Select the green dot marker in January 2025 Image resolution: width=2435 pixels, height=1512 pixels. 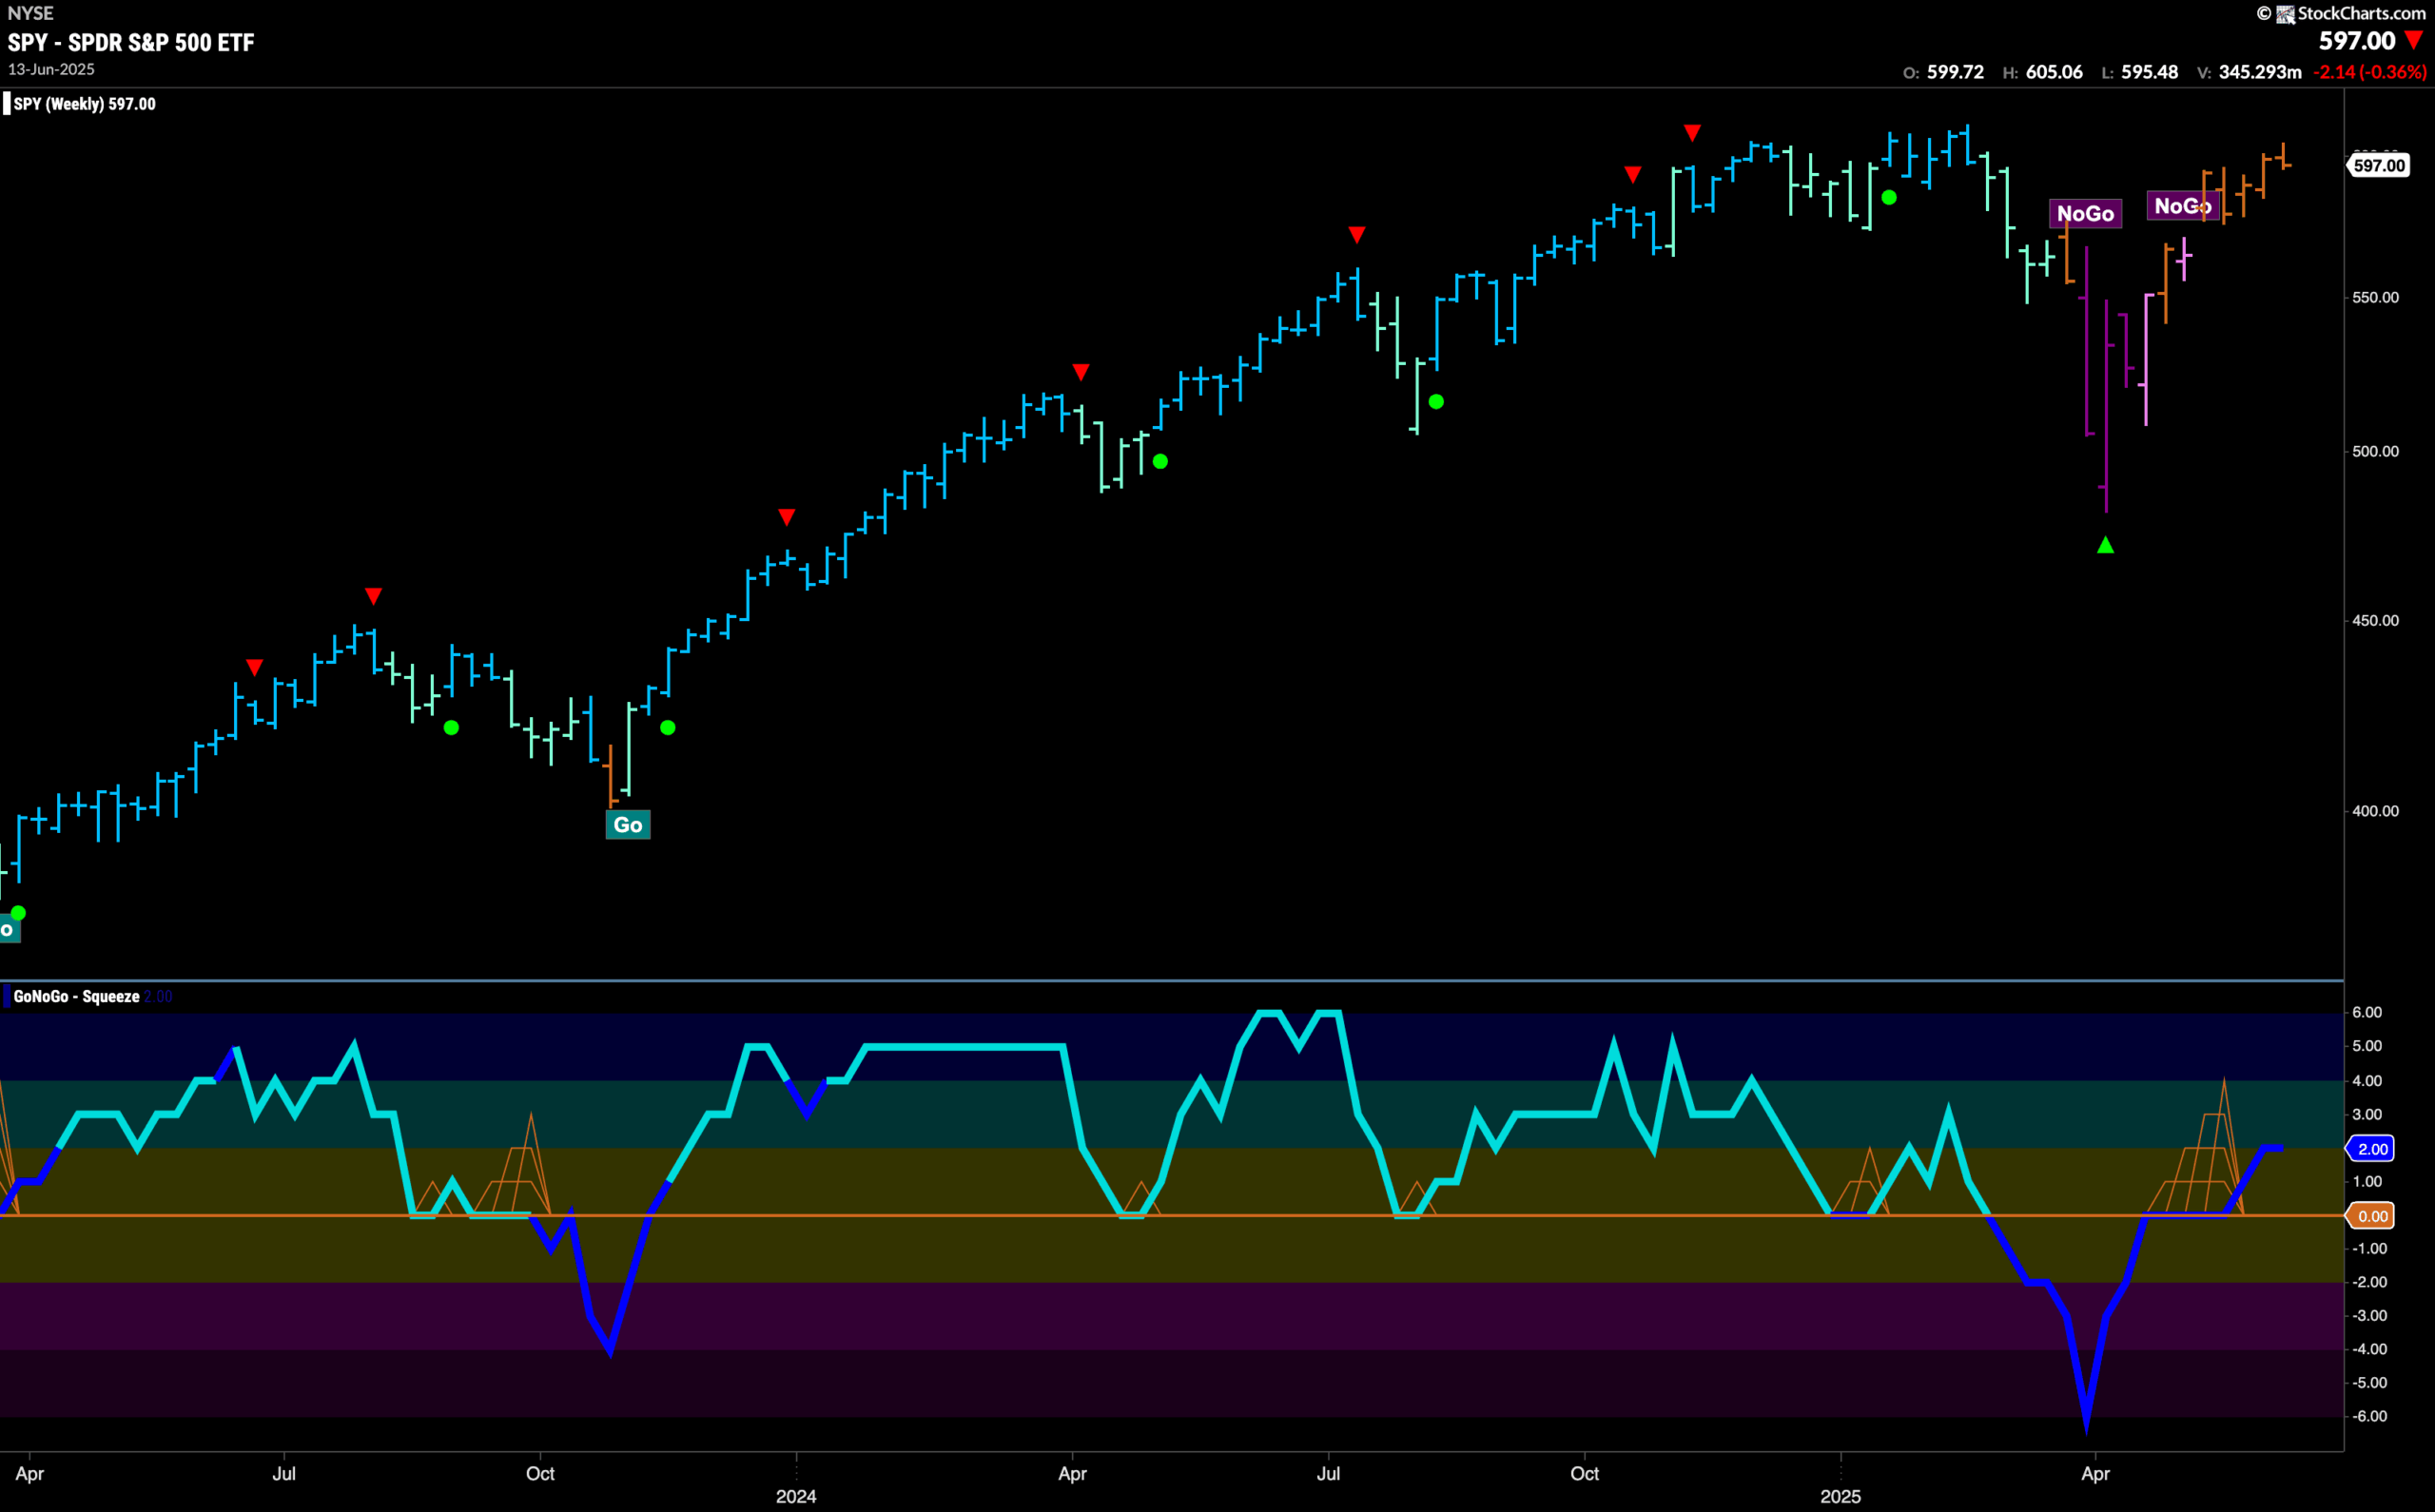point(1889,198)
